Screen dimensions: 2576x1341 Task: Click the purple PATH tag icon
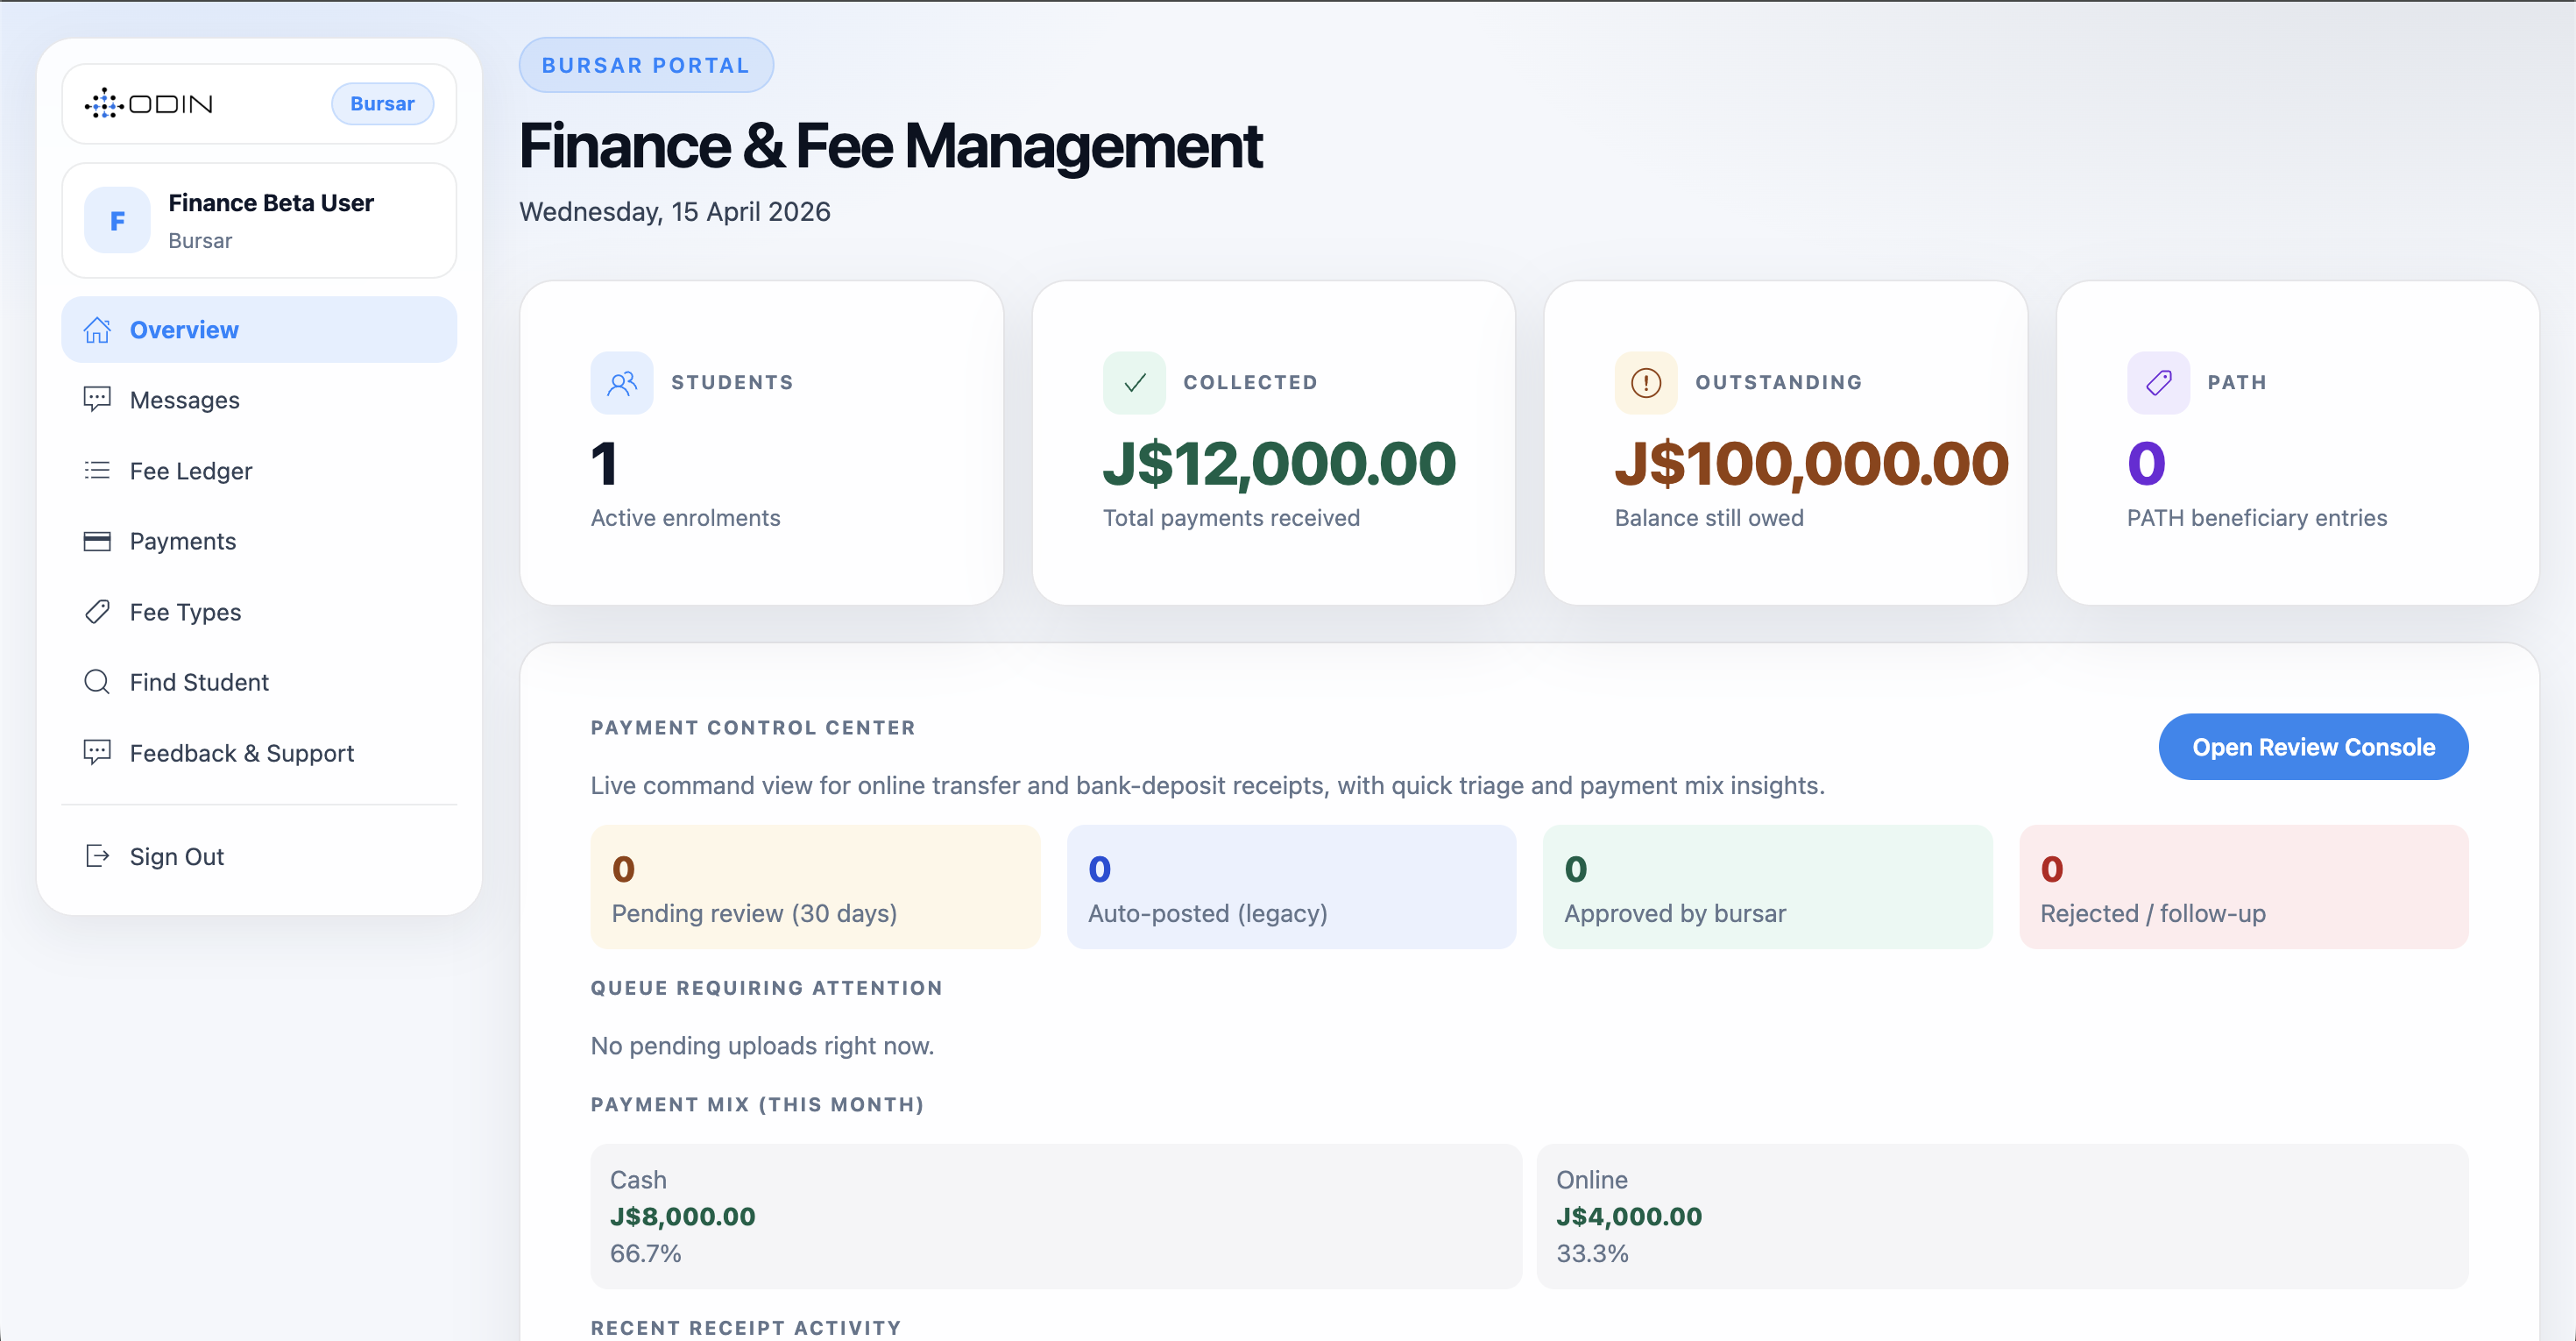point(2158,382)
